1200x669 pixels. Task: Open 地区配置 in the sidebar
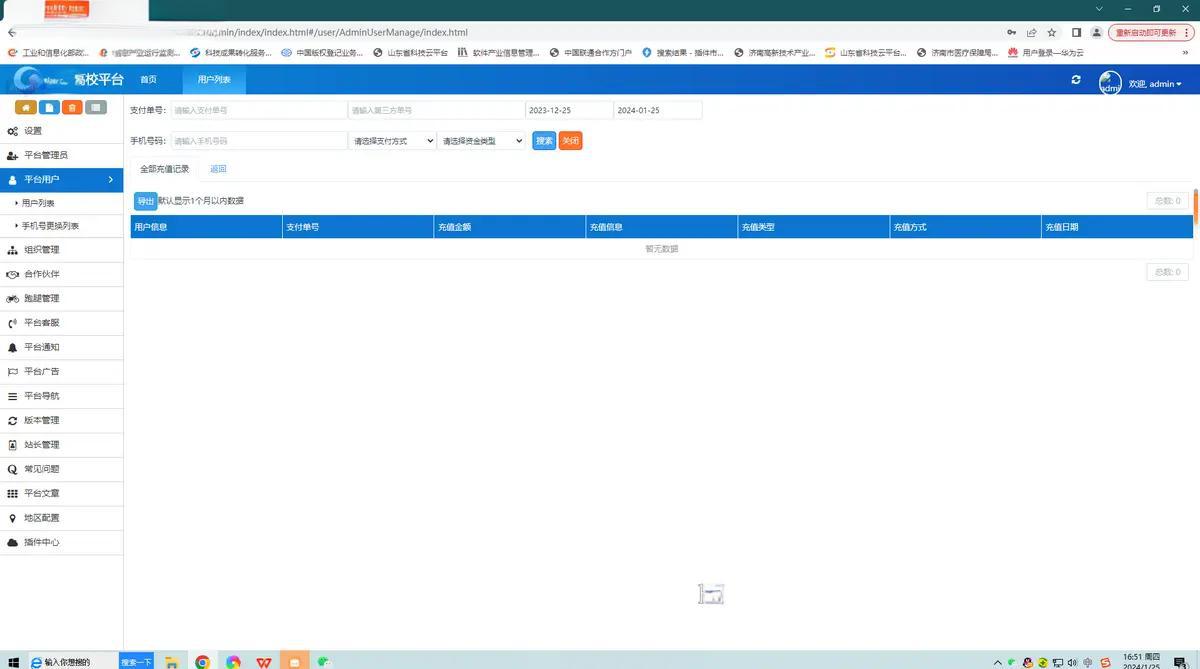coord(61,518)
